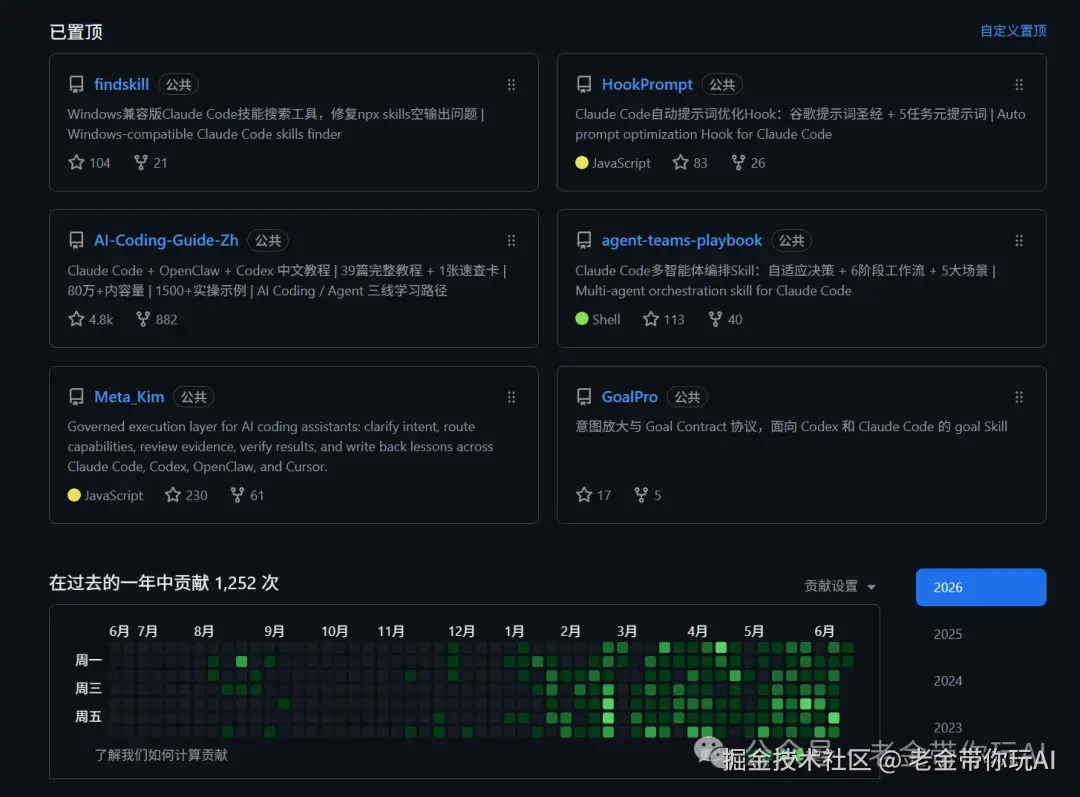View GoalPro's 5 forks

(x=647, y=495)
